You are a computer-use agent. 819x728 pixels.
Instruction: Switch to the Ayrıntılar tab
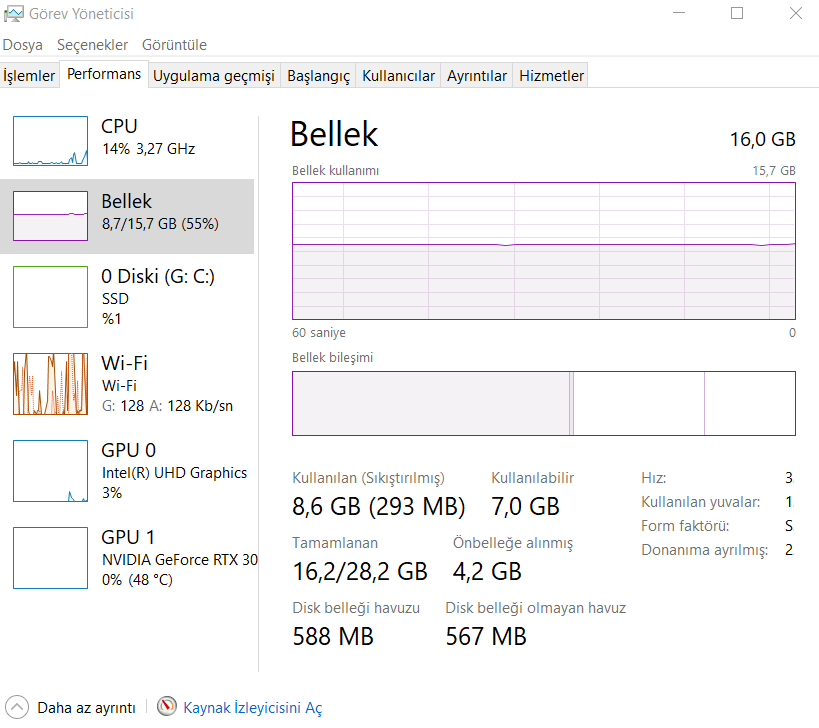477,76
